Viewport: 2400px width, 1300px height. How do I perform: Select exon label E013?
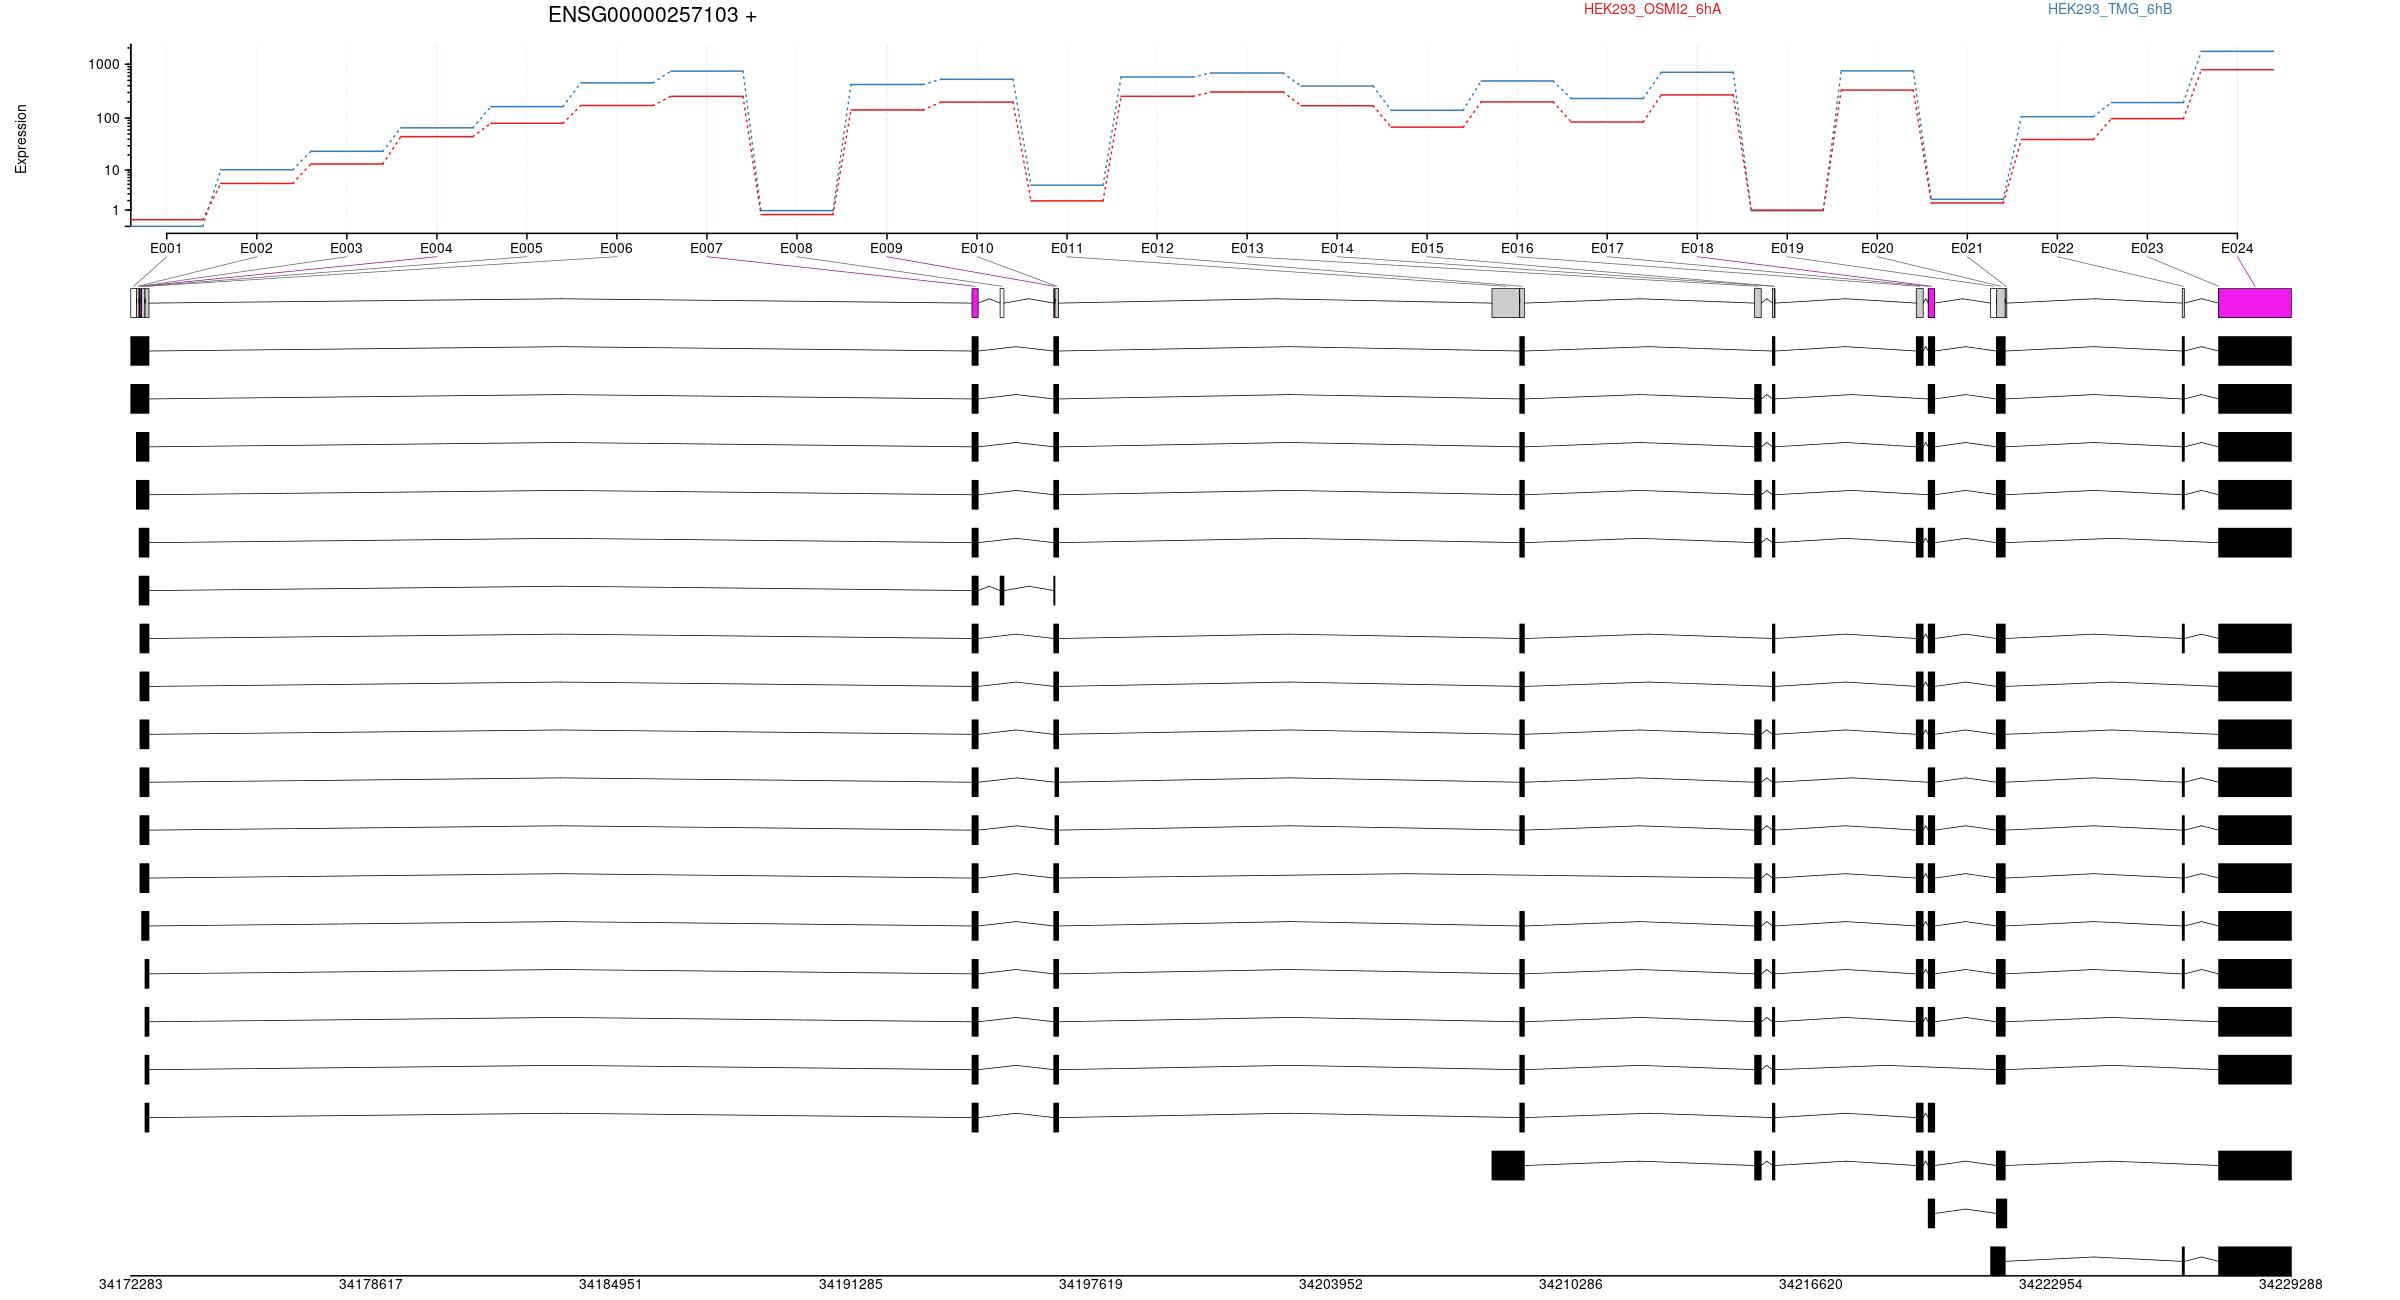click(1247, 248)
